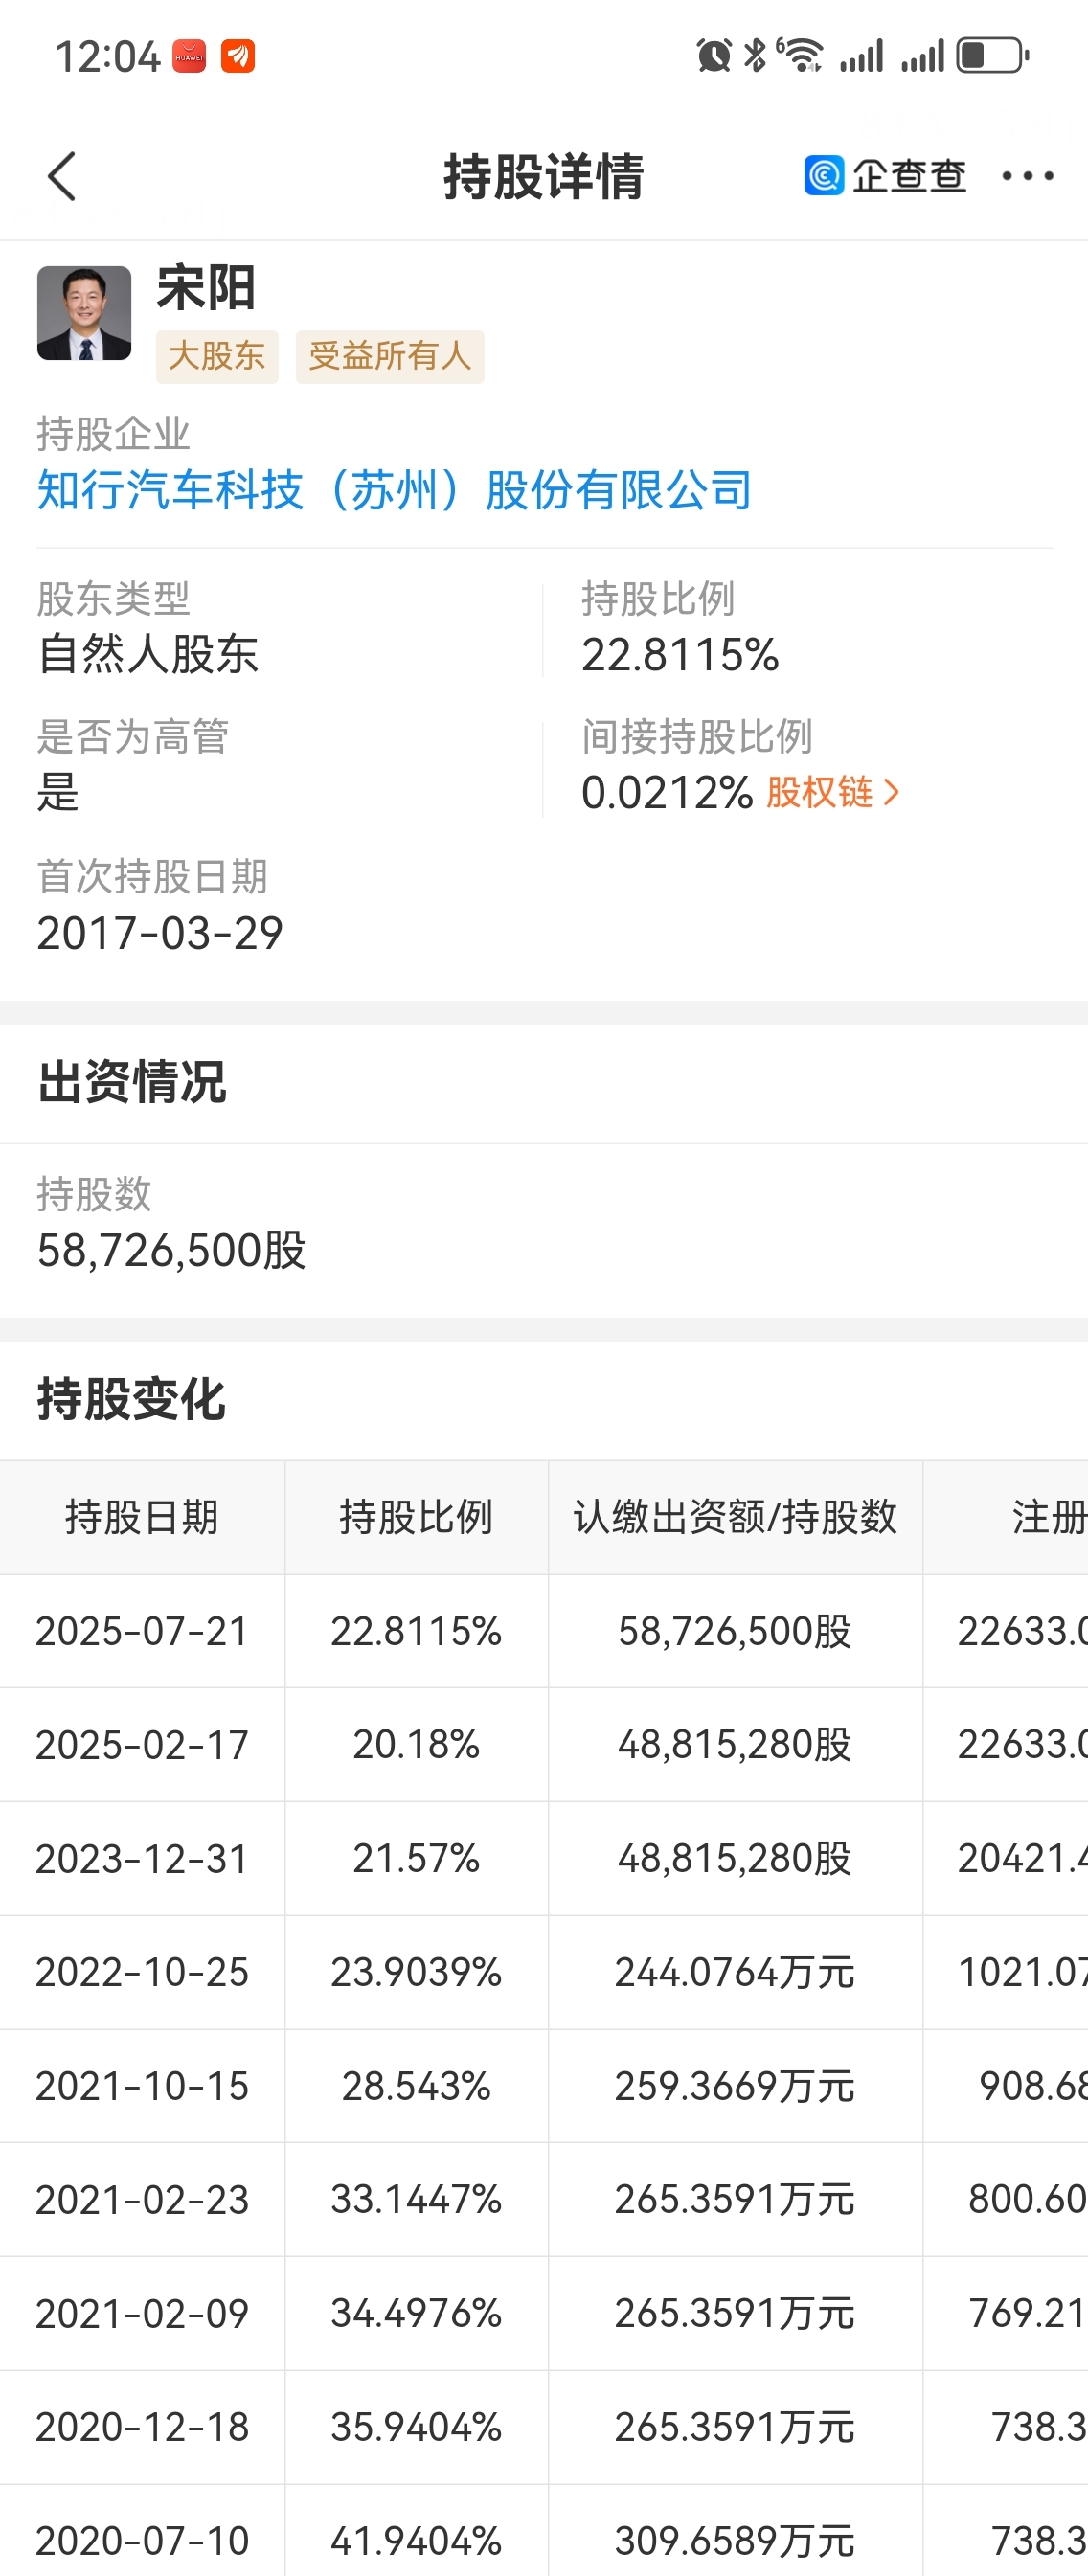The width and height of the screenshot is (1088, 2576).
Task: Tap the 企查查 logo
Action: tap(885, 176)
